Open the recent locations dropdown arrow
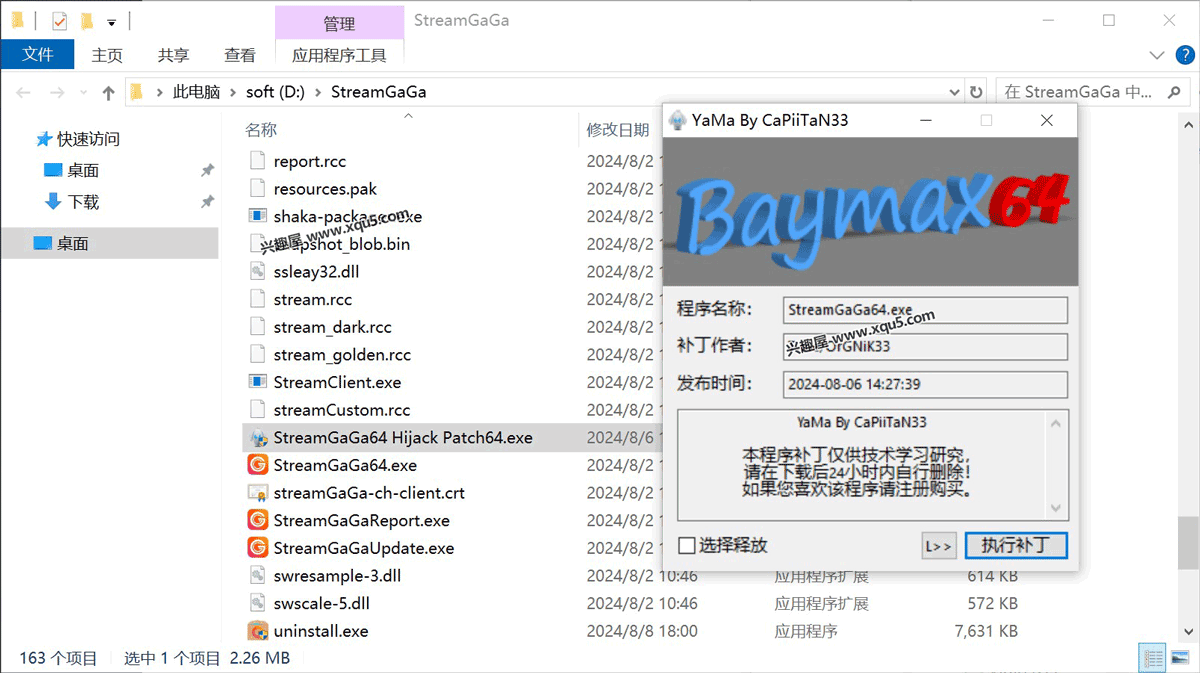1200x673 pixels. tap(84, 92)
